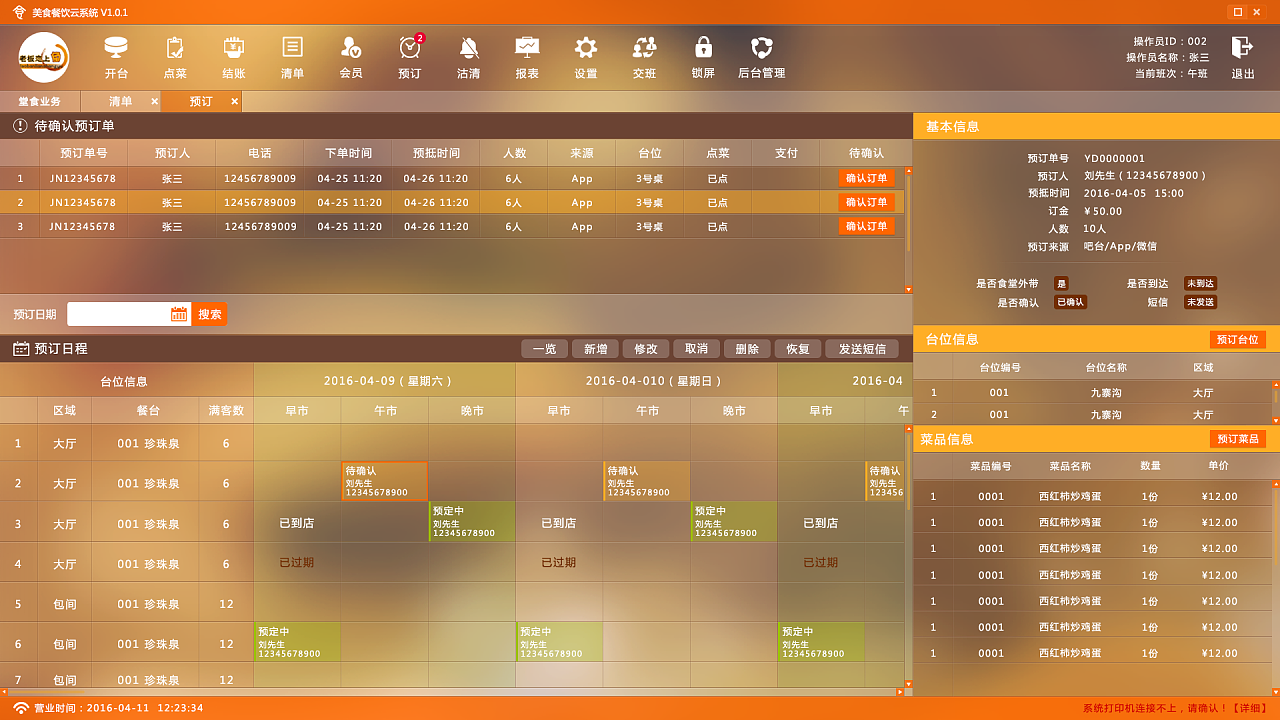
Task: Click the 一览 button
Action: [x=544, y=349]
